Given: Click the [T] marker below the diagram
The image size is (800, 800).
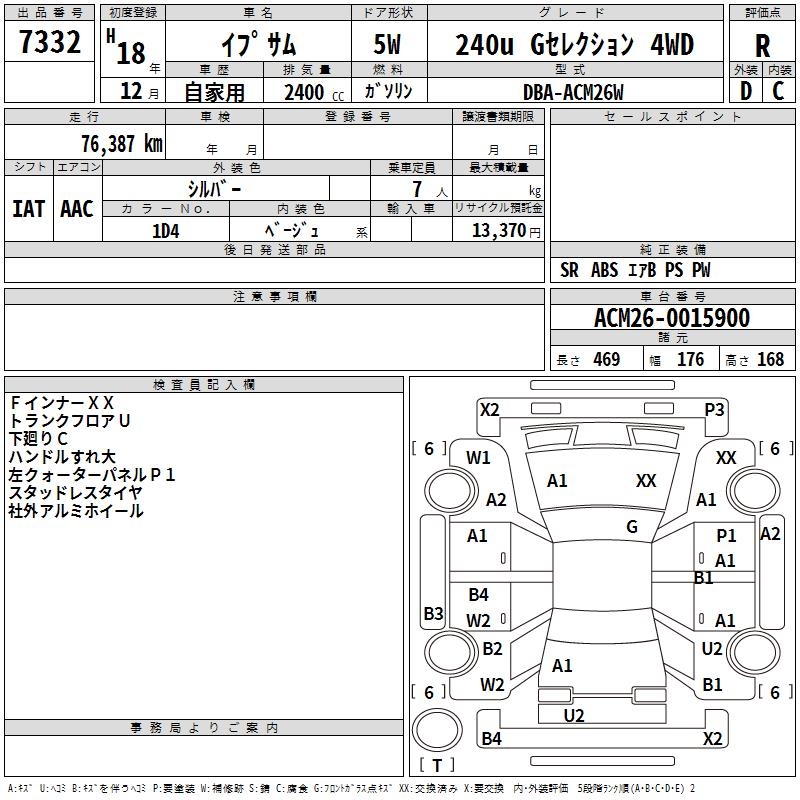Looking at the screenshot, I should pyautogui.click(x=436, y=765).
